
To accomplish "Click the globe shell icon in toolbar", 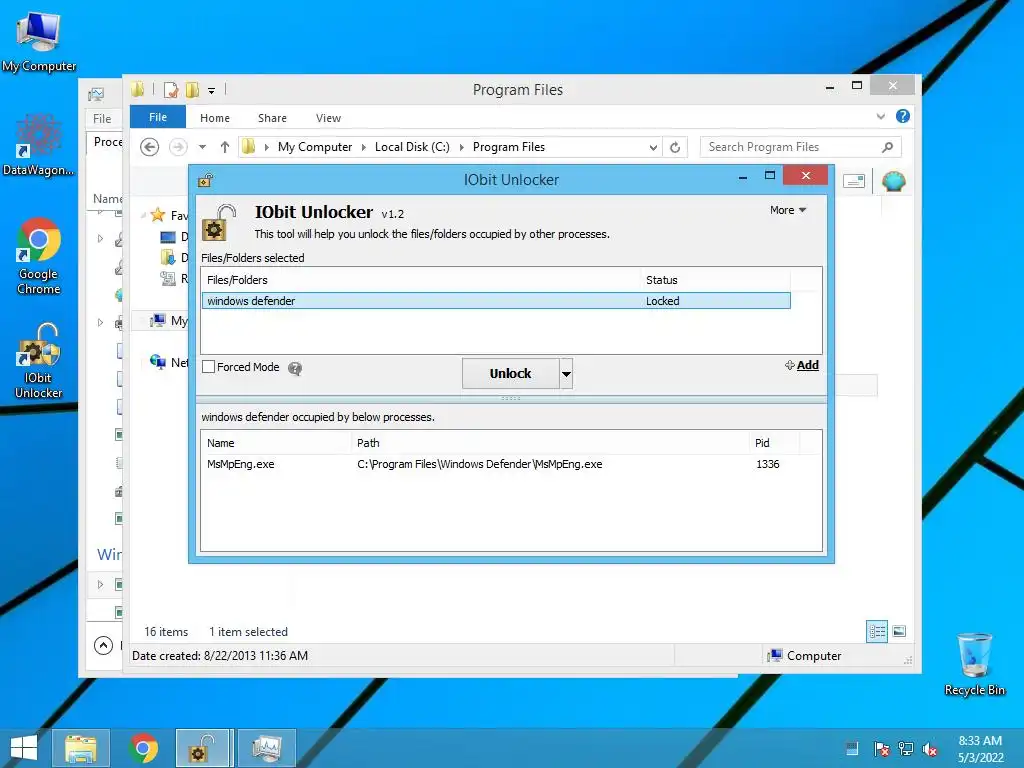I will [x=893, y=181].
